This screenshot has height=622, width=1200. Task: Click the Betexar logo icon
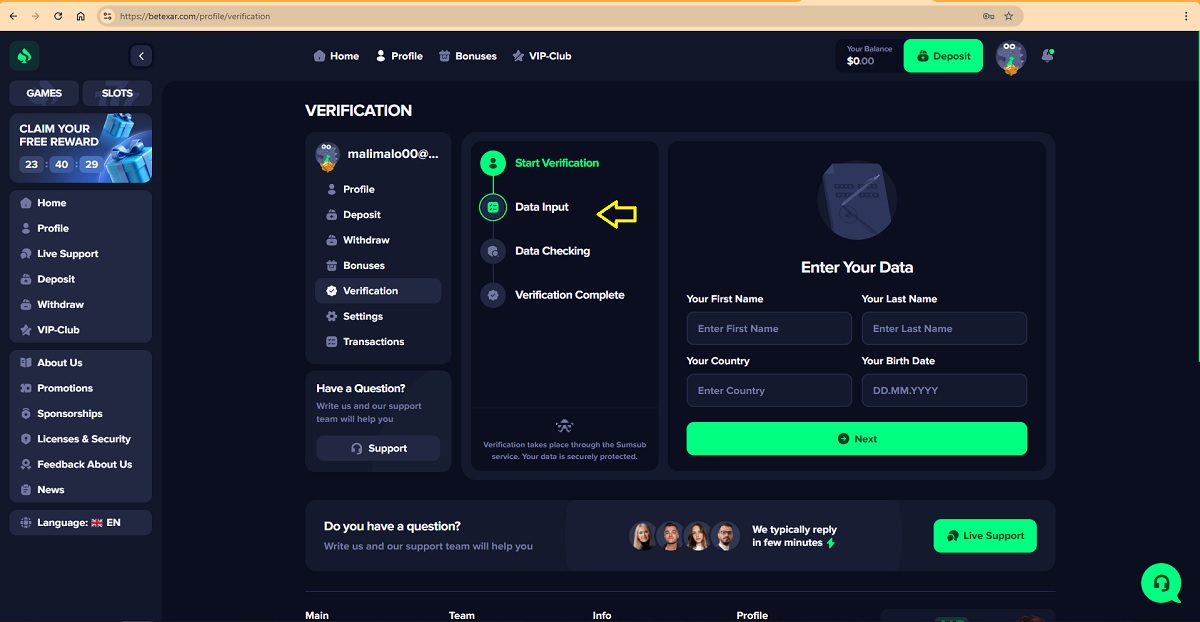[x=25, y=56]
